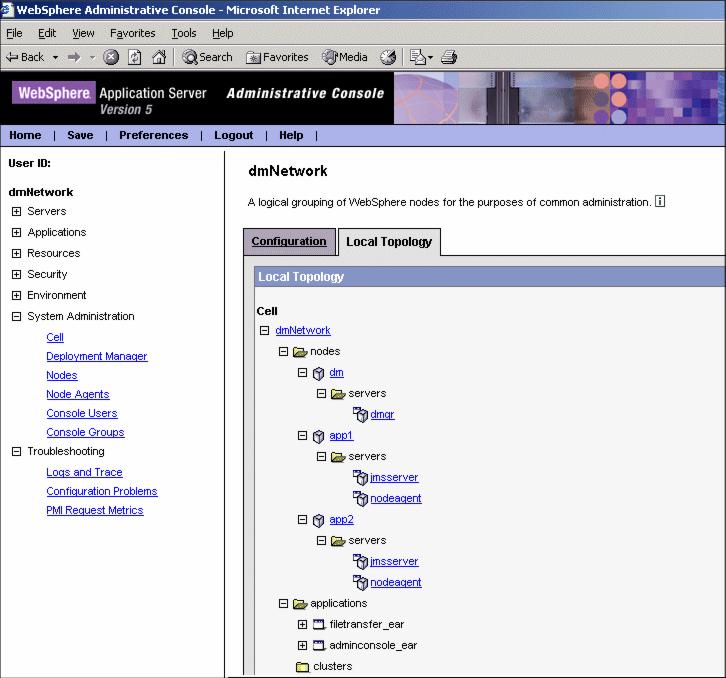Click the nodeagent icon under app1
Screen dimensions: 726x678
coord(360,499)
